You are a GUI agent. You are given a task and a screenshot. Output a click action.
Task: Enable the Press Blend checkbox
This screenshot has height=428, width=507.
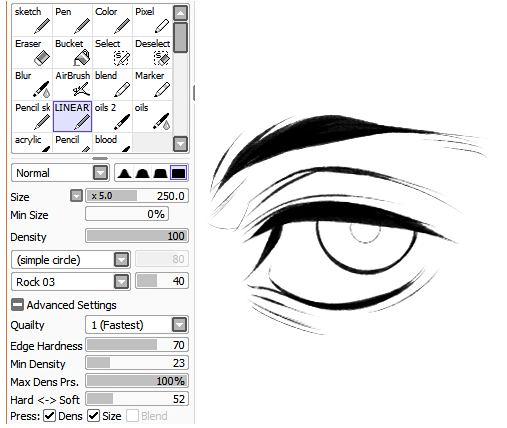(x=132, y=416)
